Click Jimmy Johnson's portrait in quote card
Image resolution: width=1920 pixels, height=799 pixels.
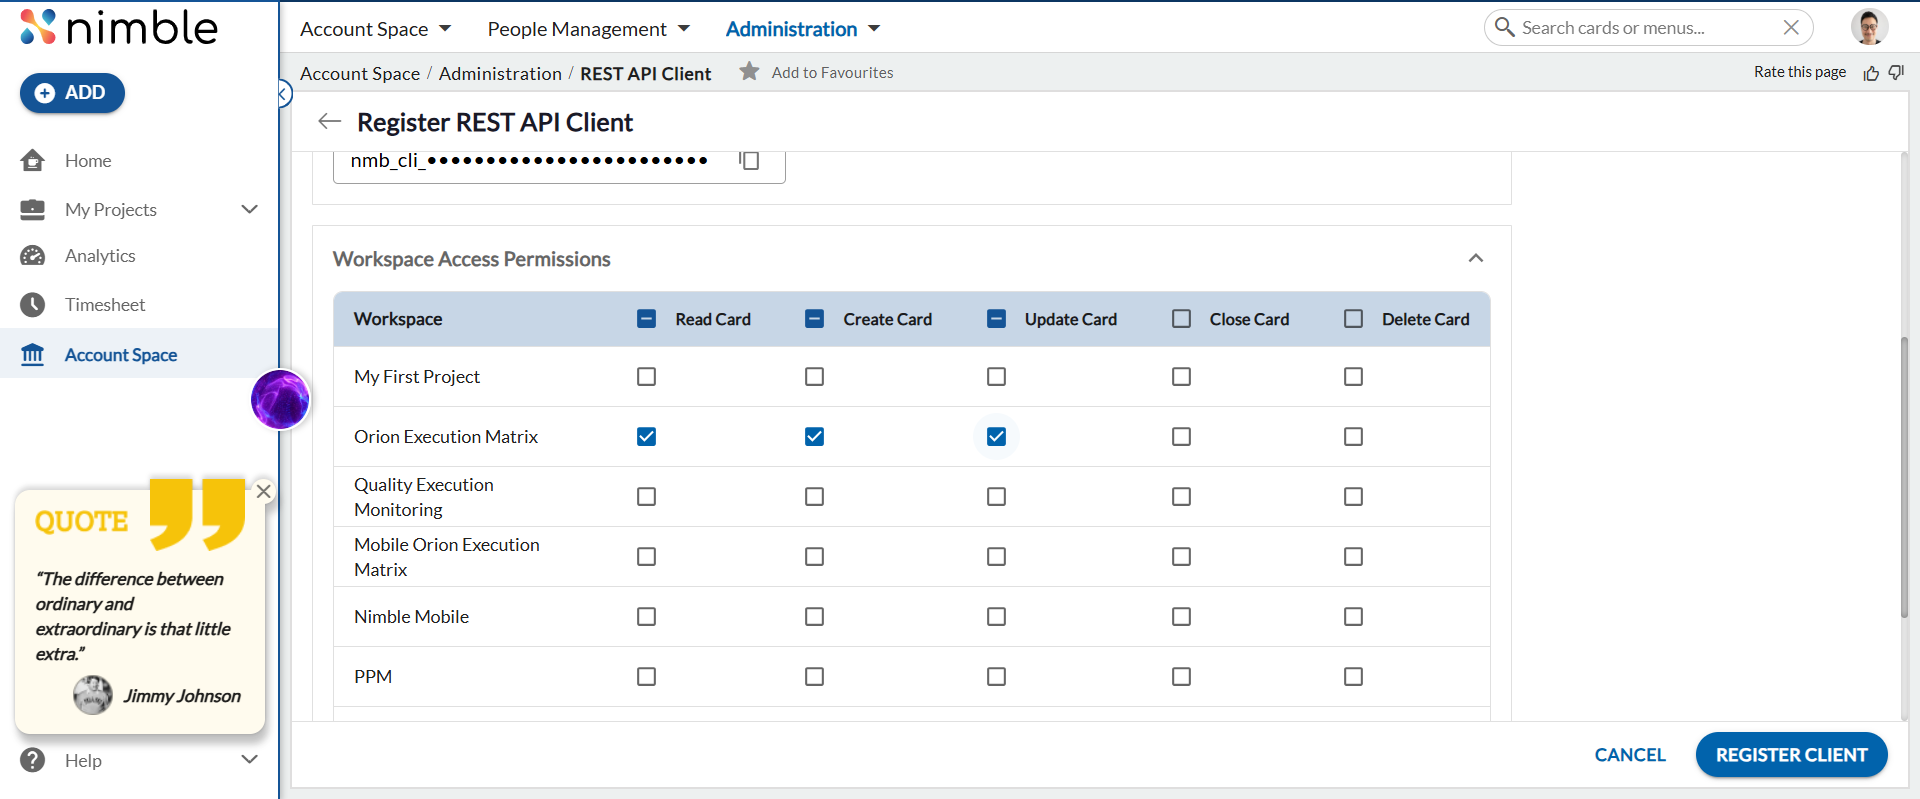(93, 695)
